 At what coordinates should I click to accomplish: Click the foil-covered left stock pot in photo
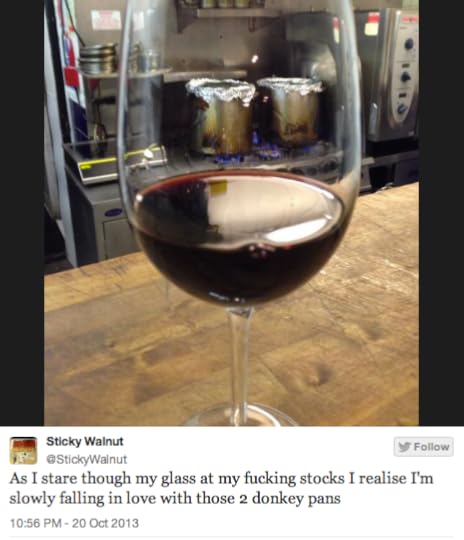point(221,115)
